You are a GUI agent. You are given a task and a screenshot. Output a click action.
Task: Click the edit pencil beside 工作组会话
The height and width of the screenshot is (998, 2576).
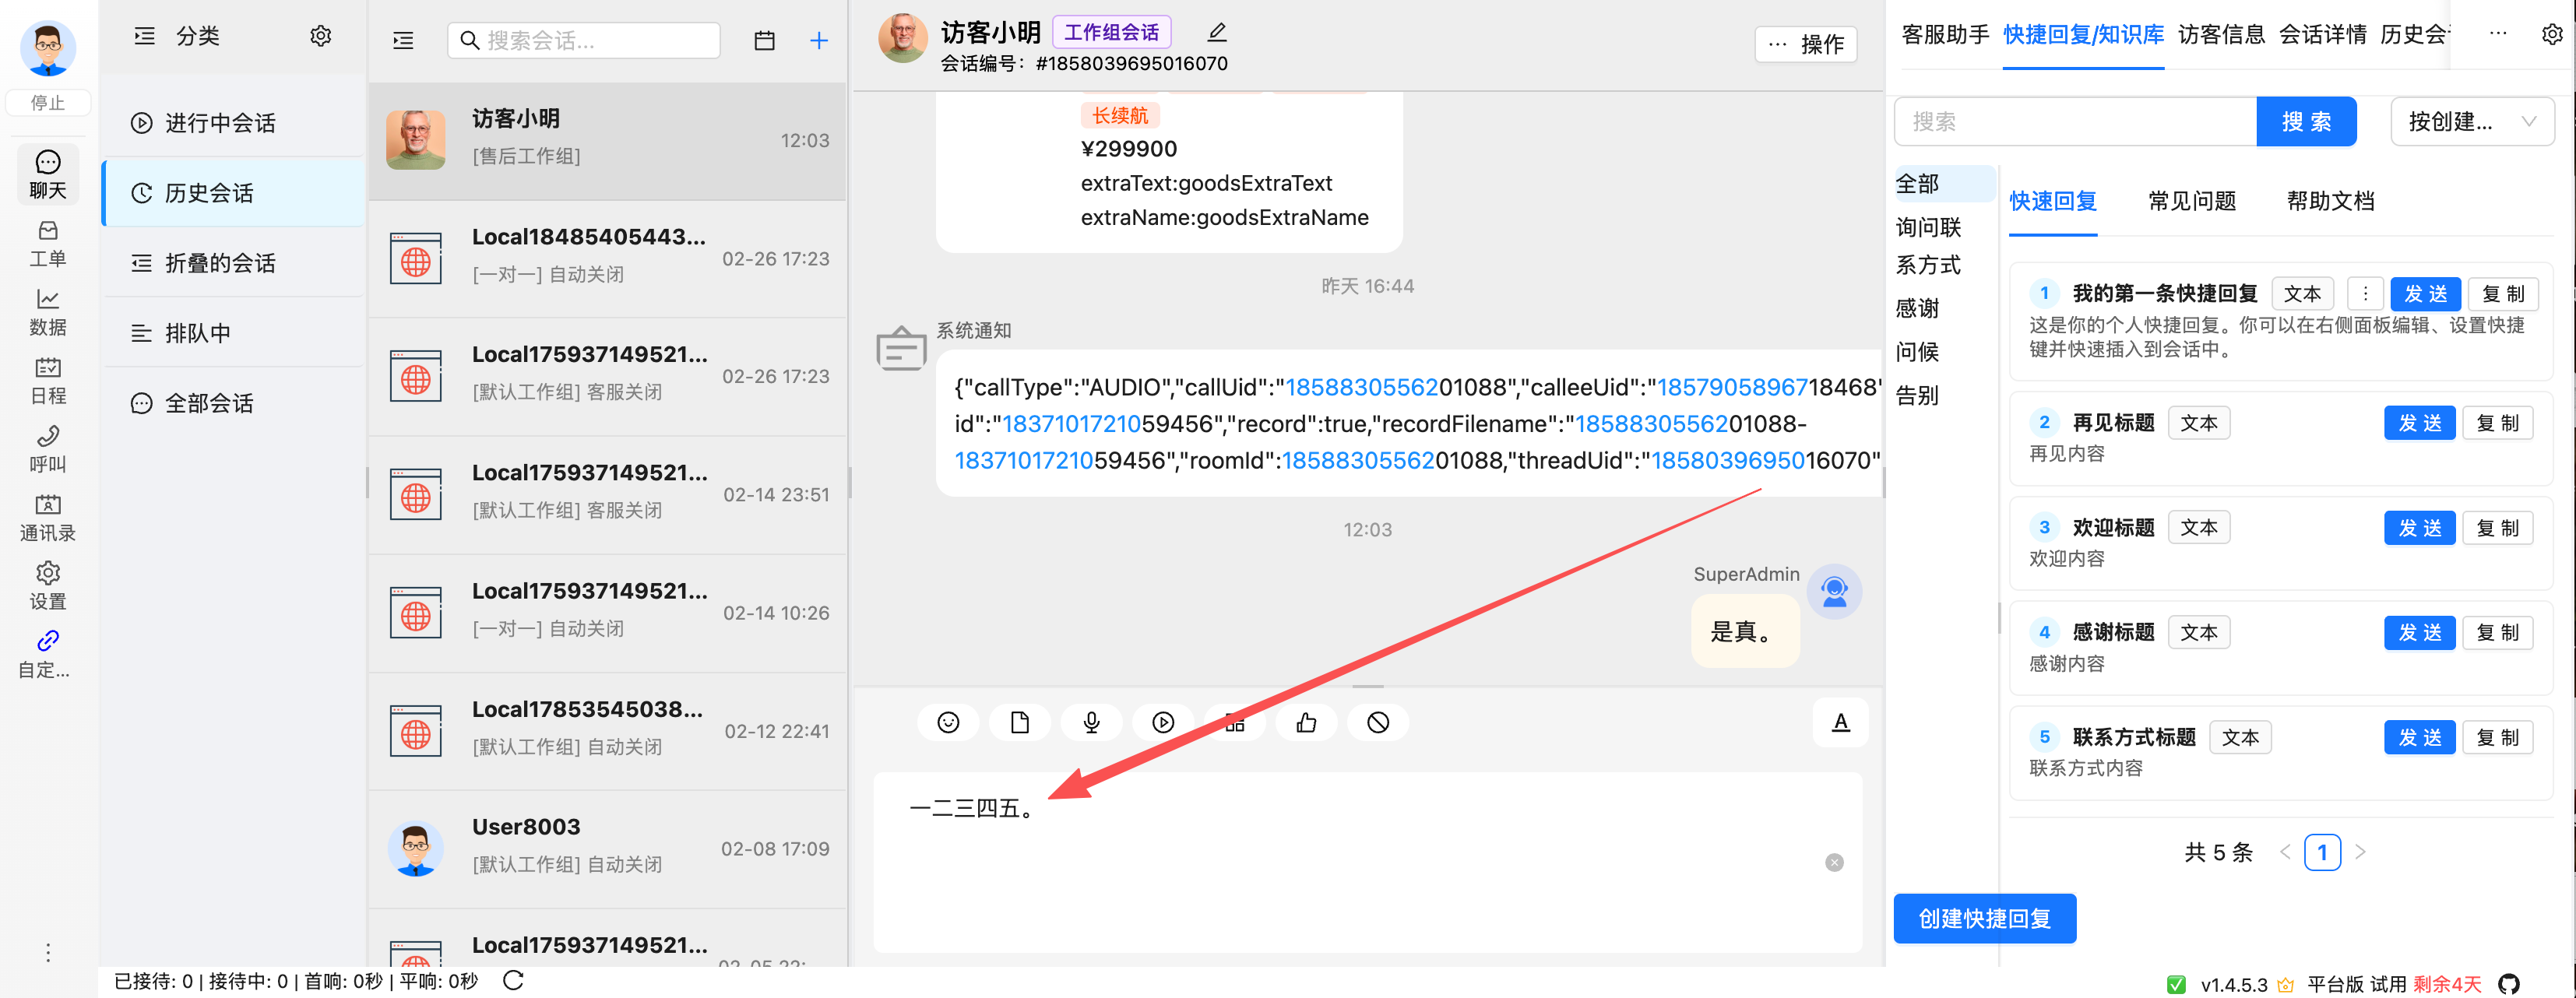[1216, 32]
